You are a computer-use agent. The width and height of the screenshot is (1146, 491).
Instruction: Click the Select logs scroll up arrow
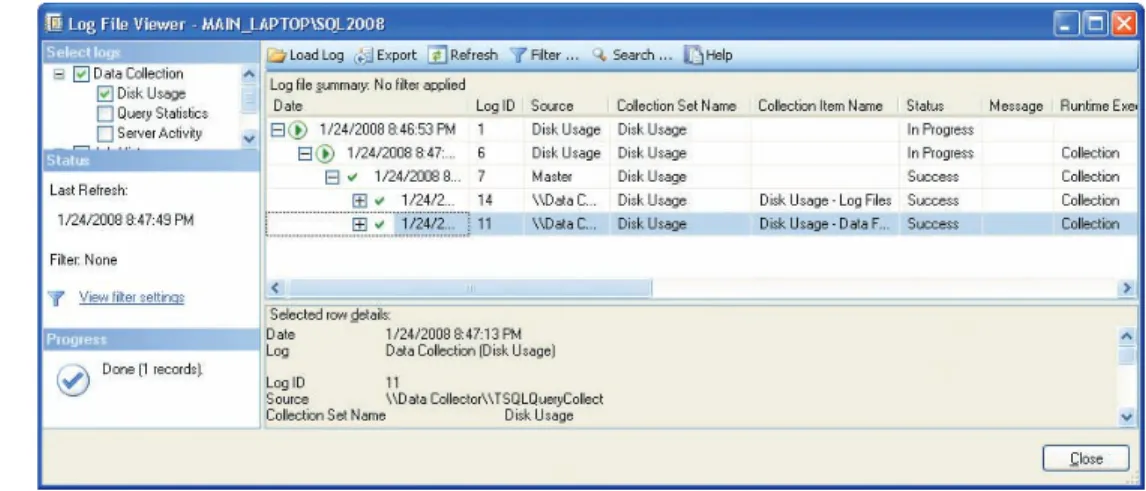click(248, 73)
